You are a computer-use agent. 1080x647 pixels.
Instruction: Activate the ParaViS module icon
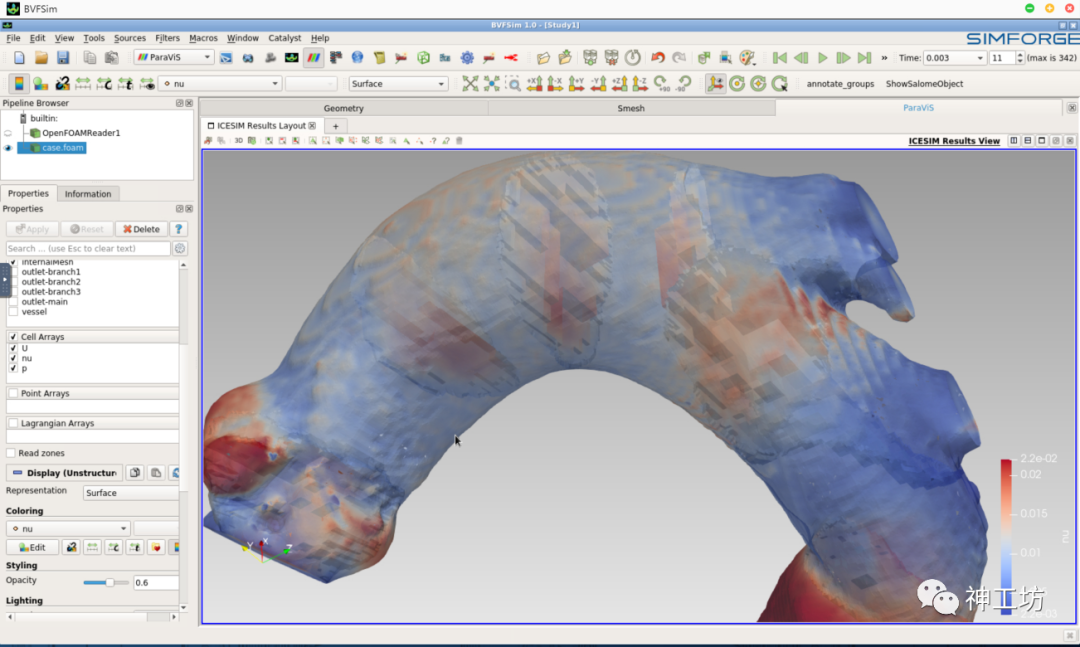pyautogui.click(x=313, y=58)
